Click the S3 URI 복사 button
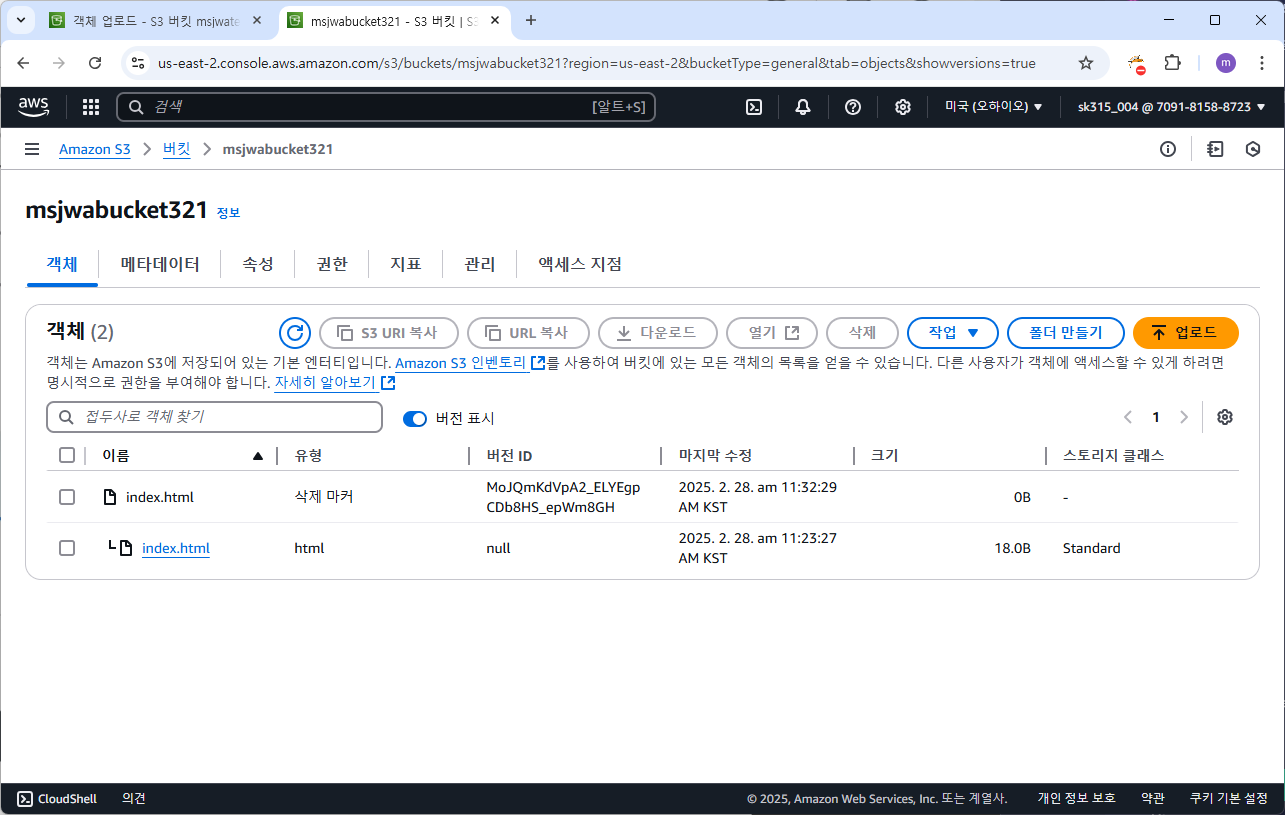Image resolution: width=1285 pixels, height=815 pixels. 388,333
